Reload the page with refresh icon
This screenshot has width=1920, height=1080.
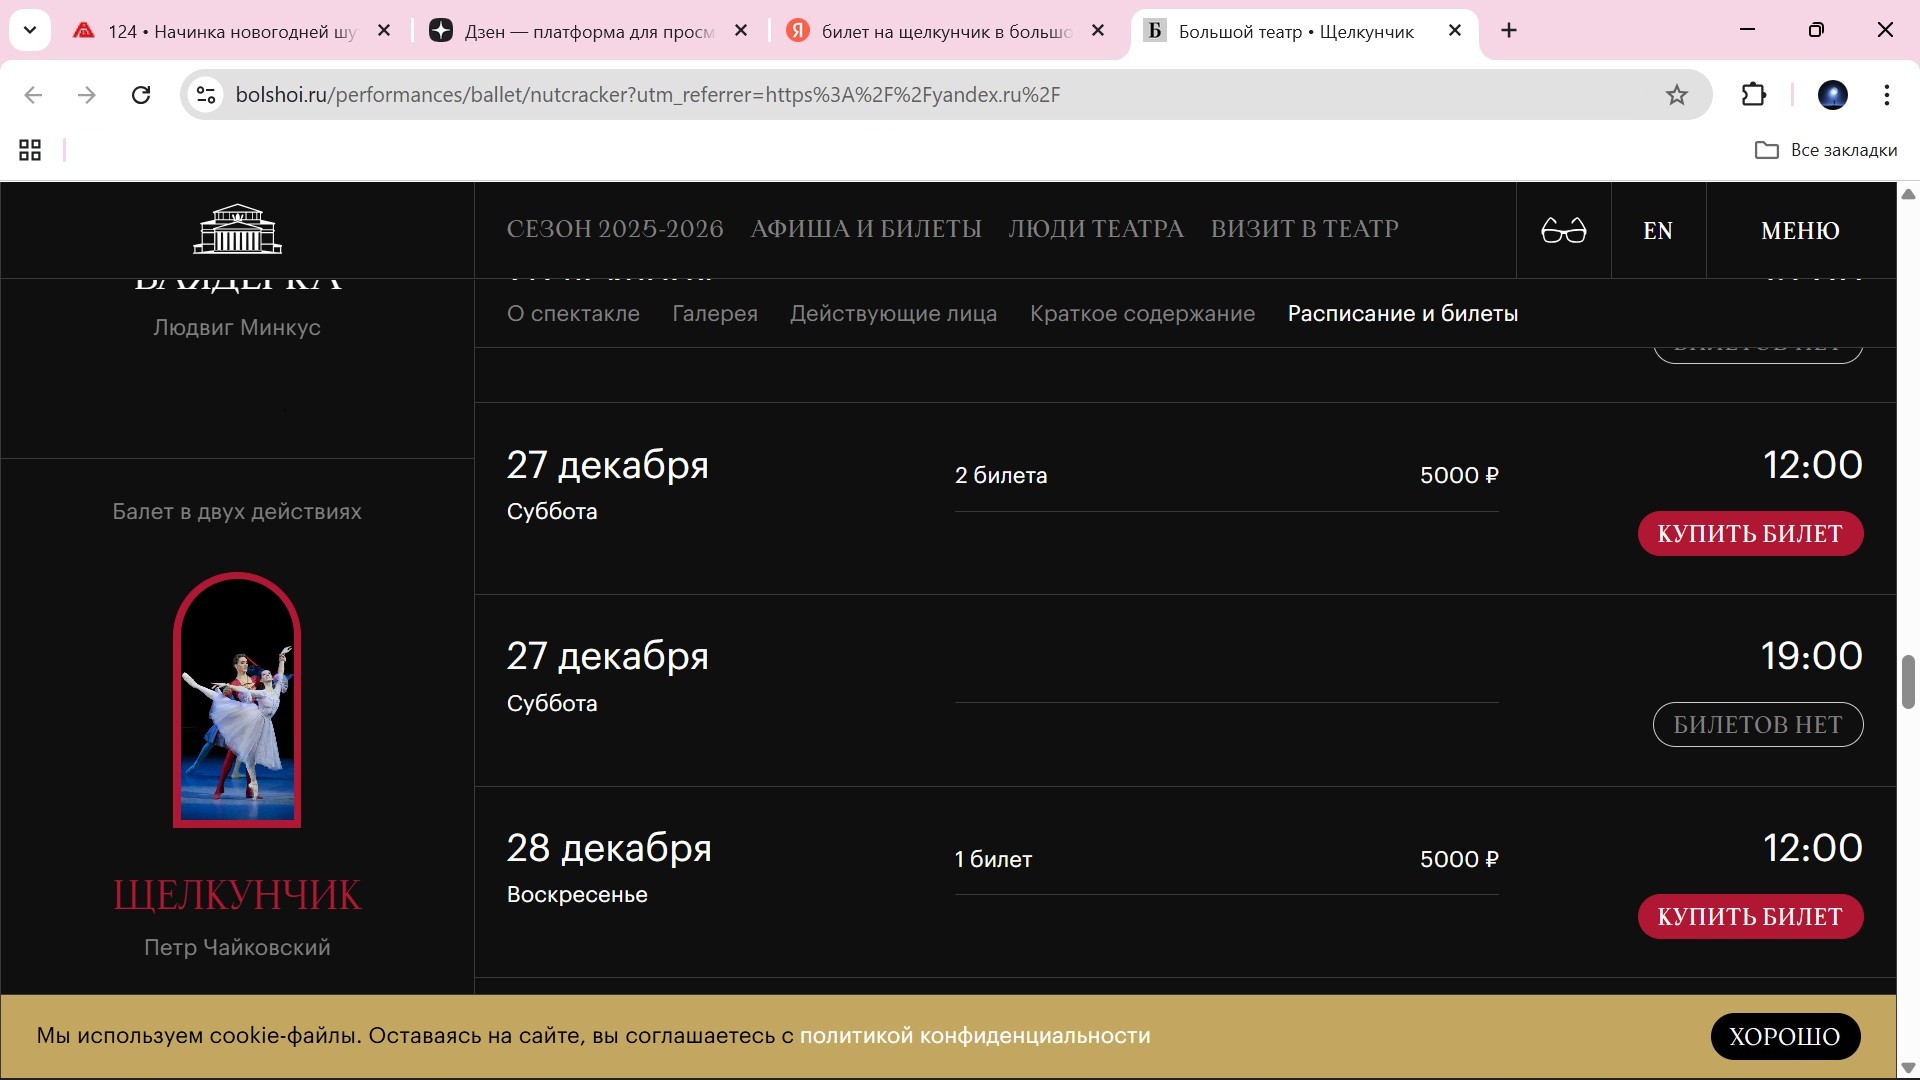(141, 95)
